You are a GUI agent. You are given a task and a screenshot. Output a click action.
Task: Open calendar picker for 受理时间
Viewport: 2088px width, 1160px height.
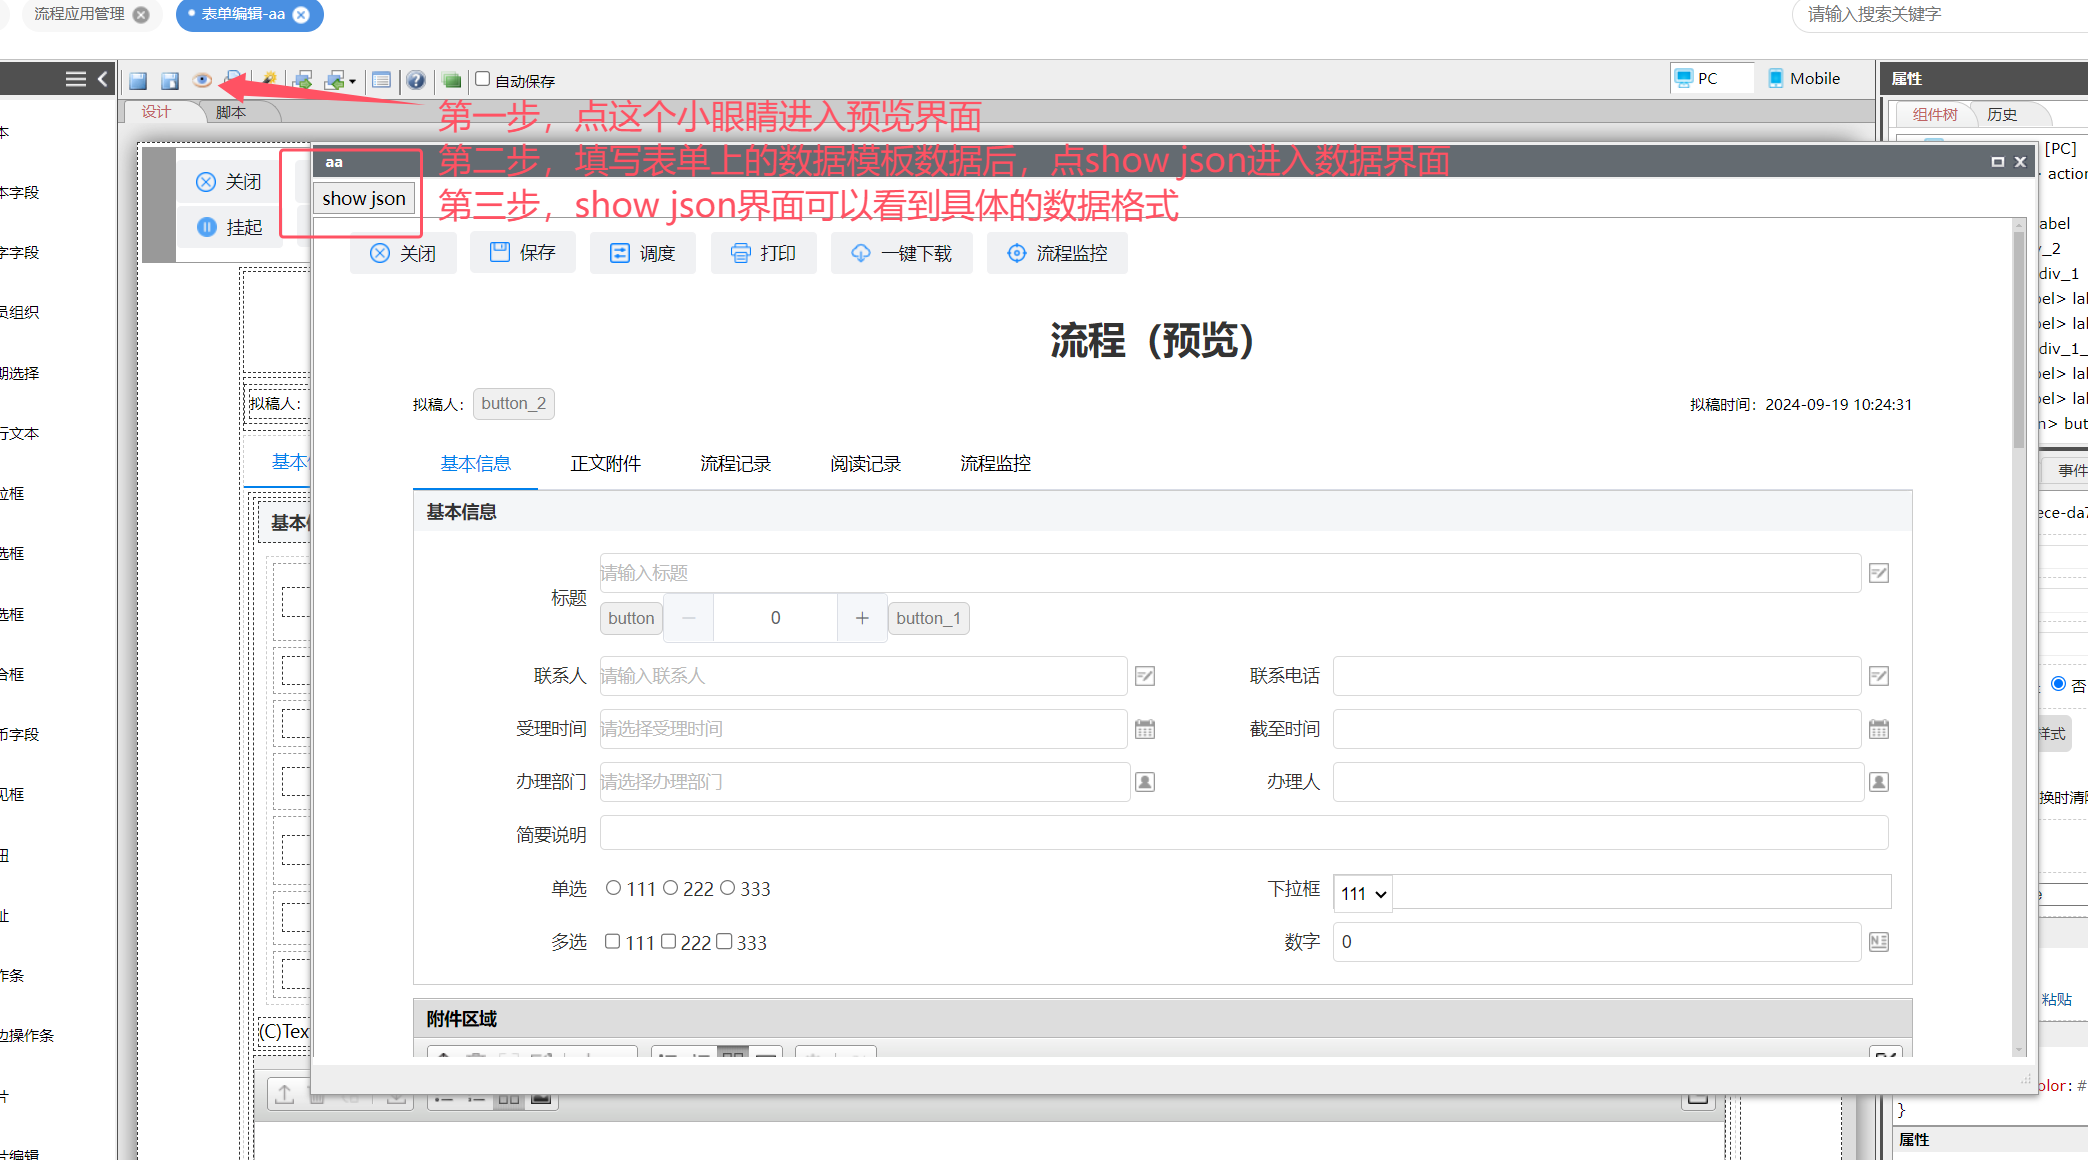[x=1145, y=729]
